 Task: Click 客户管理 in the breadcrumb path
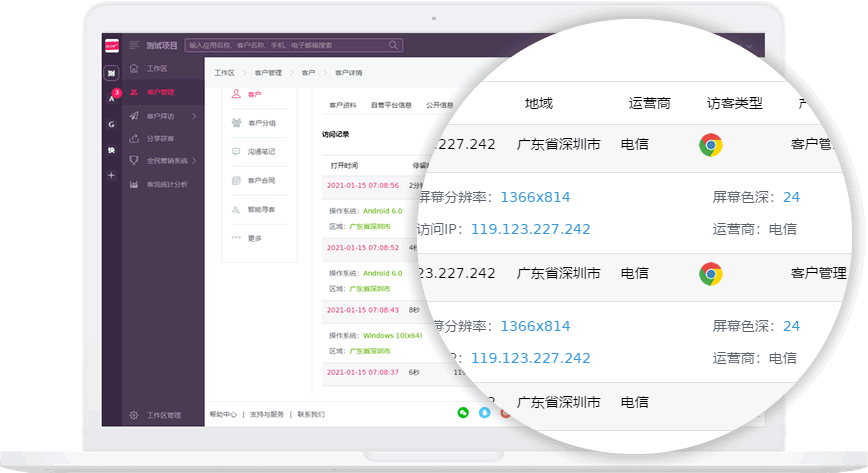268,73
